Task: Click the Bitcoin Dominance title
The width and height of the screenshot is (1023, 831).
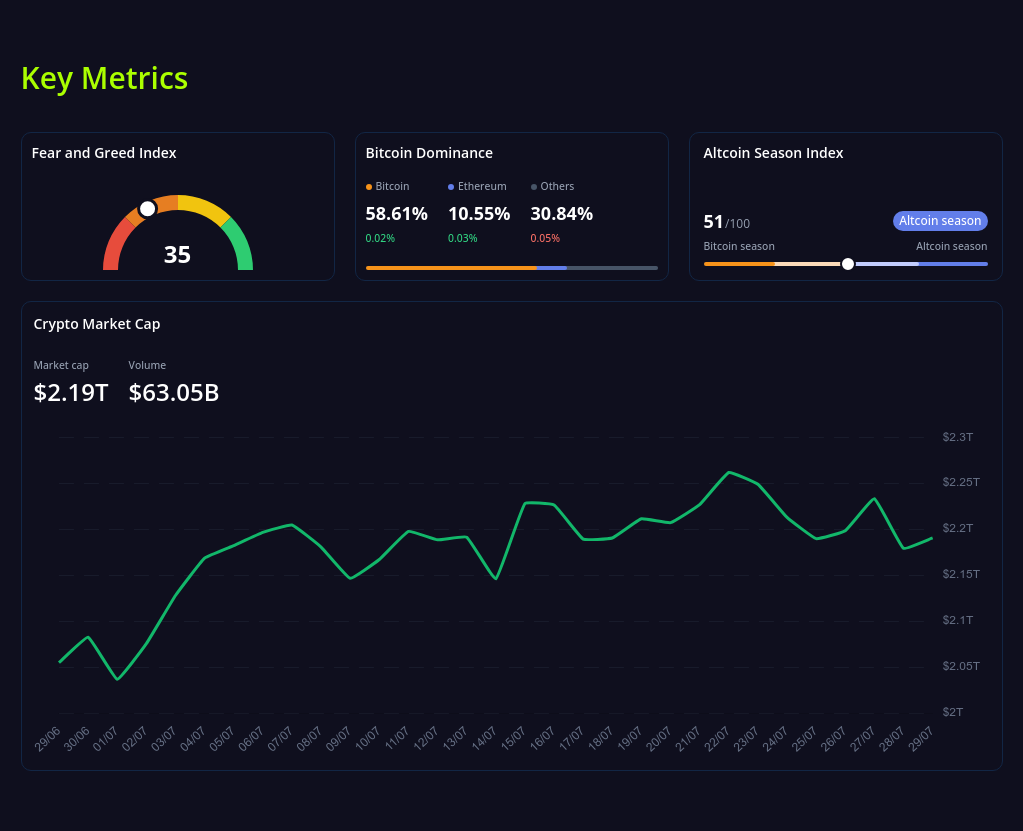Action: 429,153
